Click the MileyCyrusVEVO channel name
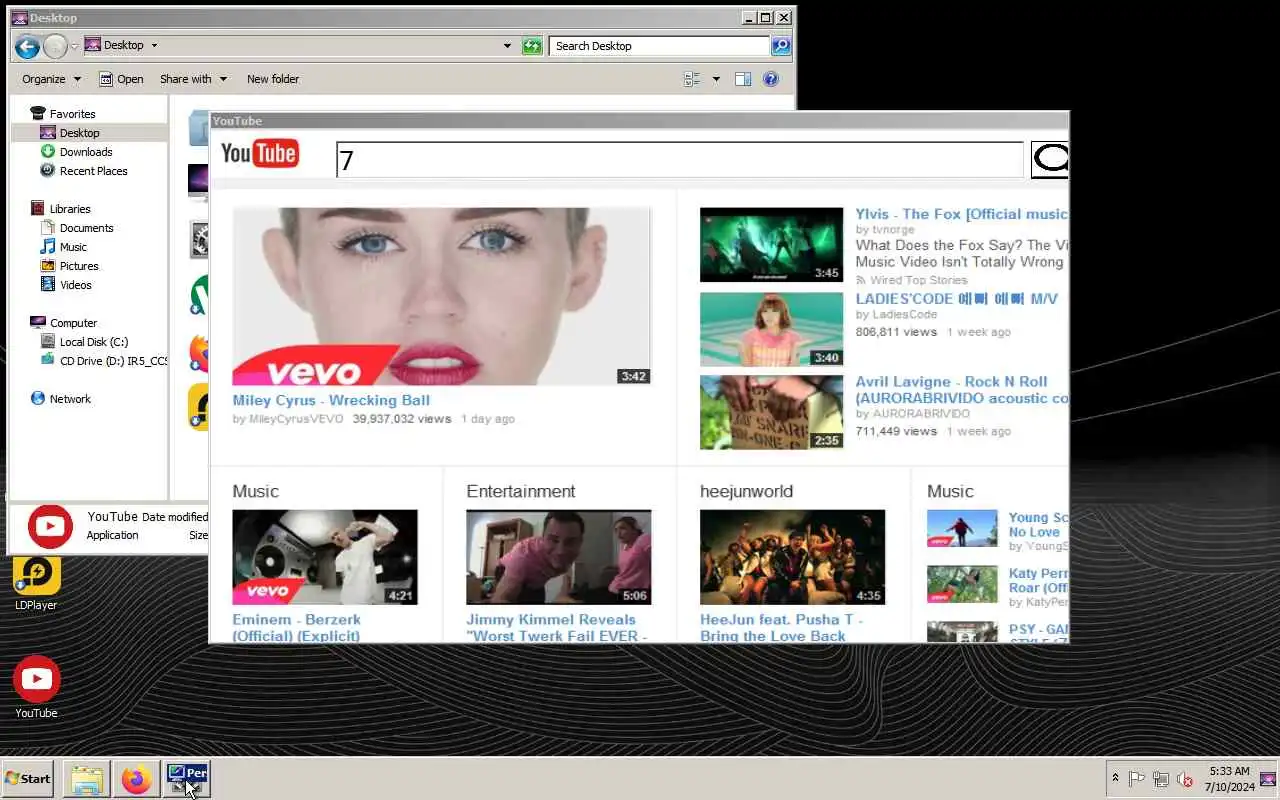This screenshot has height=800, width=1280. point(296,419)
